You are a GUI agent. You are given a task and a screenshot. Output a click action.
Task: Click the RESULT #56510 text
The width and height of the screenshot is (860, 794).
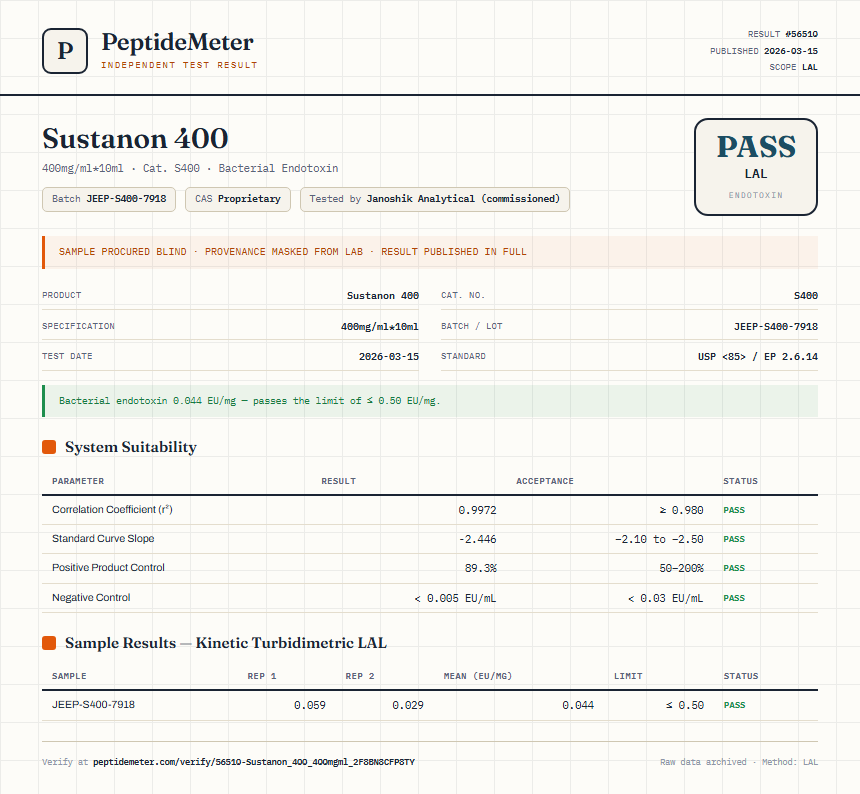click(x=782, y=34)
